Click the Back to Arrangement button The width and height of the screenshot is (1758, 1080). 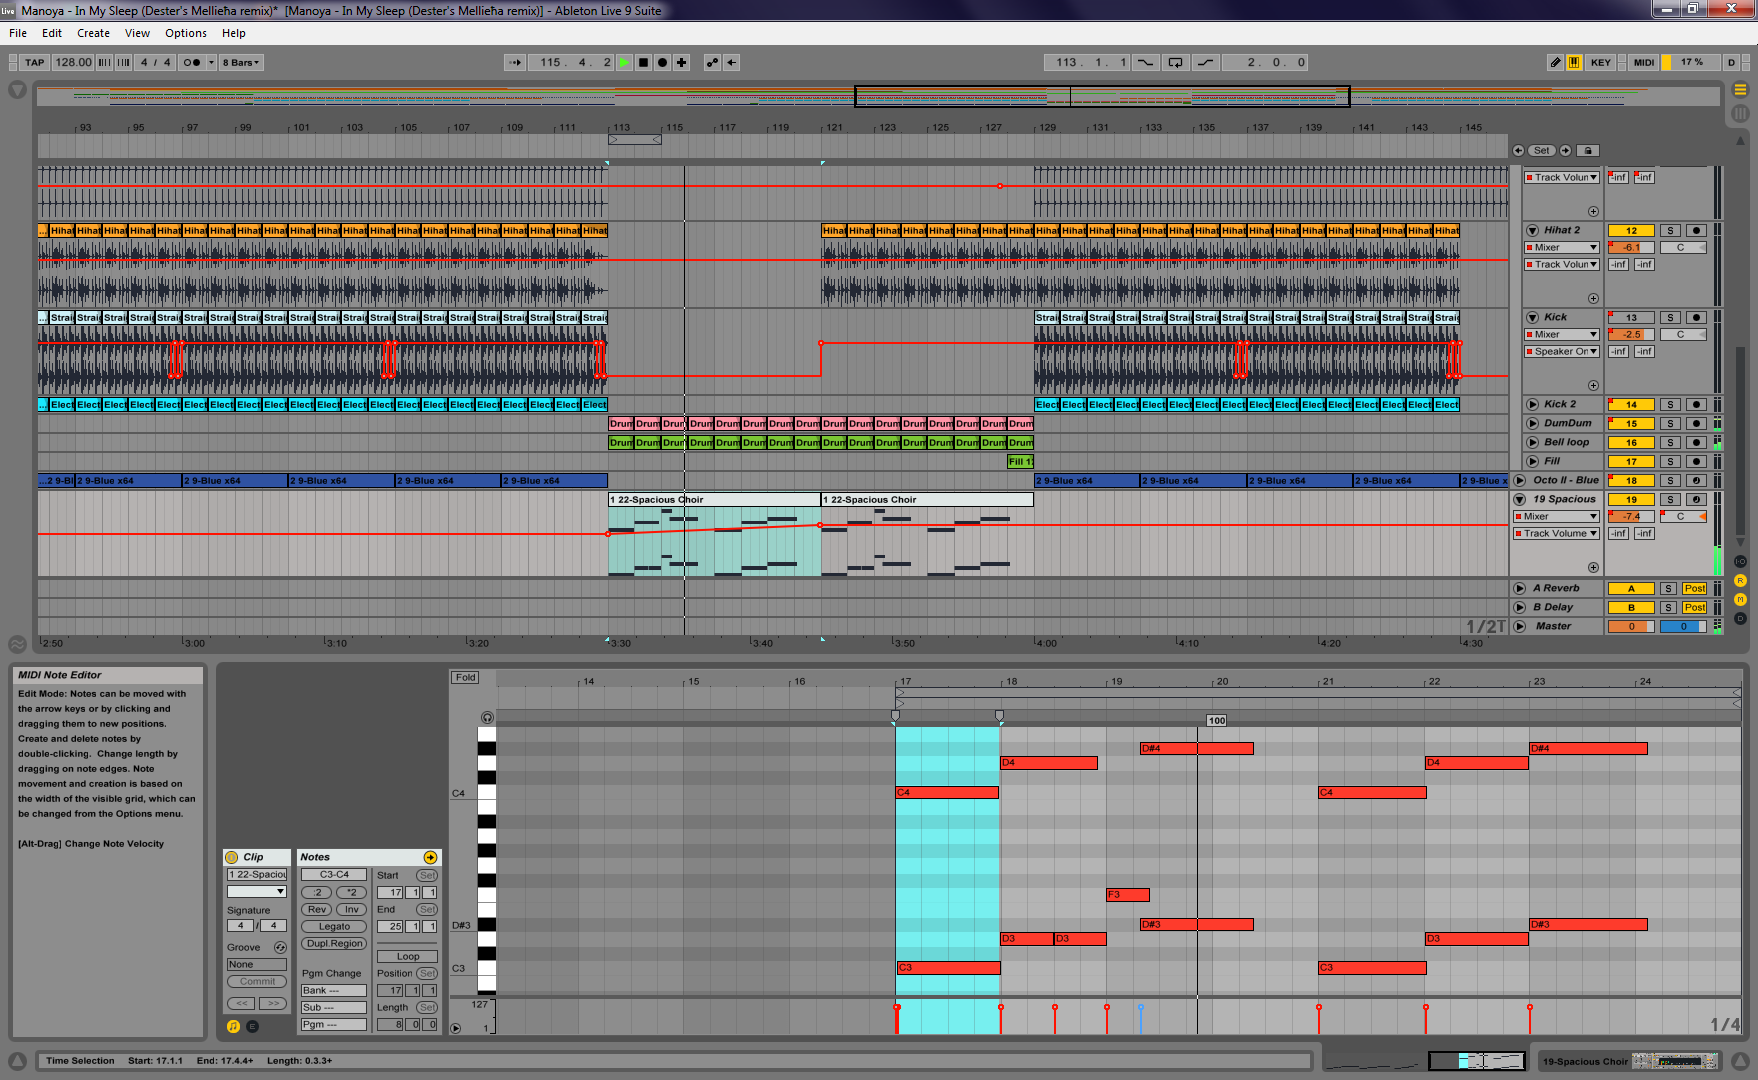tap(732, 62)
